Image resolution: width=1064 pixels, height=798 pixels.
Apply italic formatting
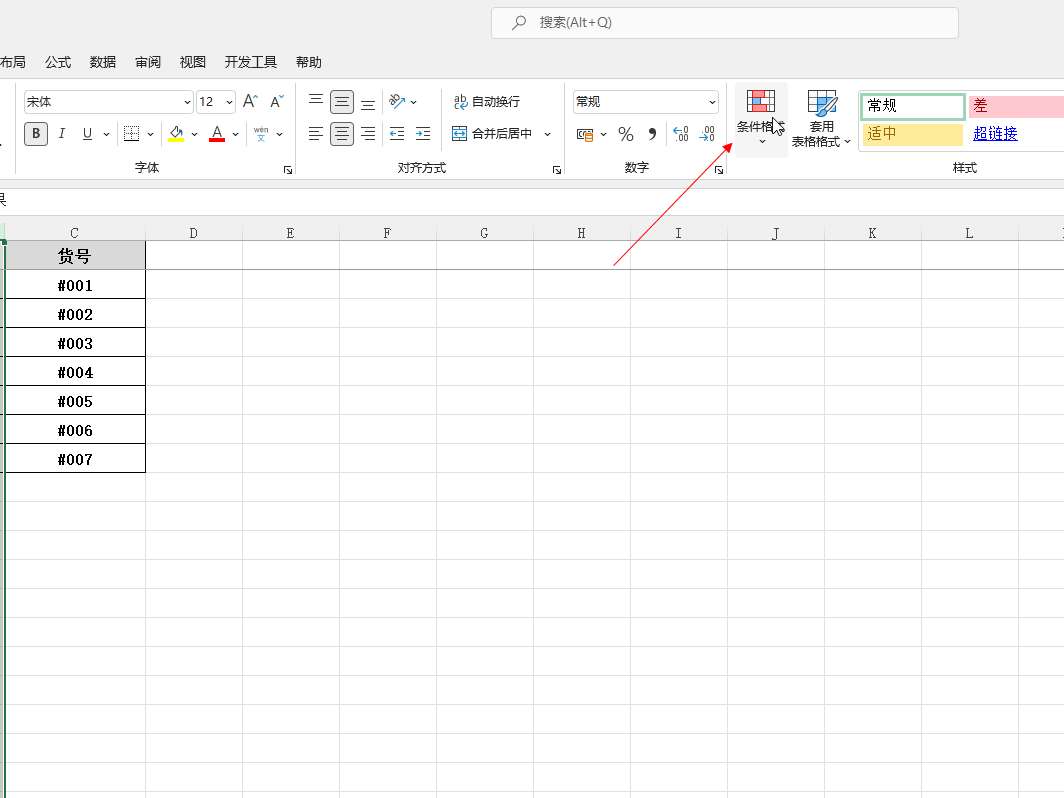(x=62, y=134)
